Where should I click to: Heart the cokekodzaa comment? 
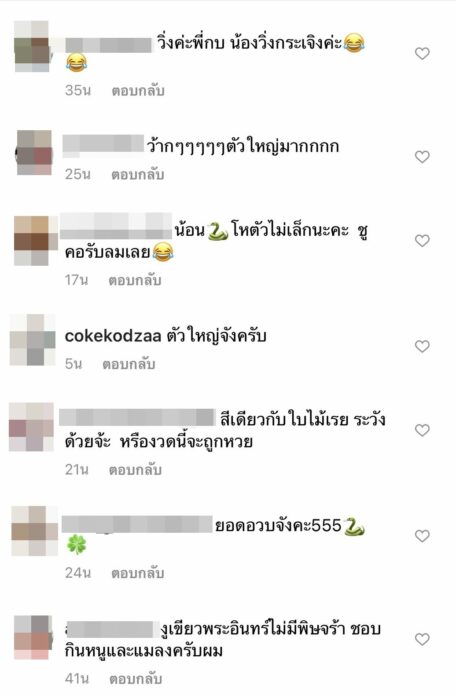tap(422, 346)
